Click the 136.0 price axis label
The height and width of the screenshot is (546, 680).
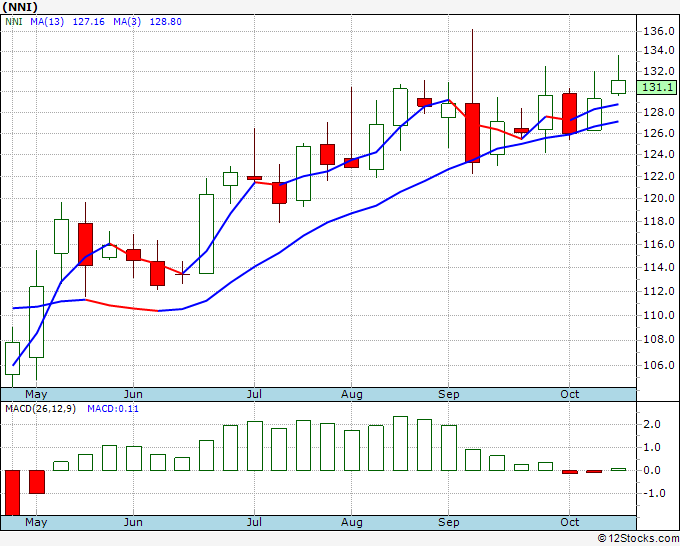click(658, 31)
